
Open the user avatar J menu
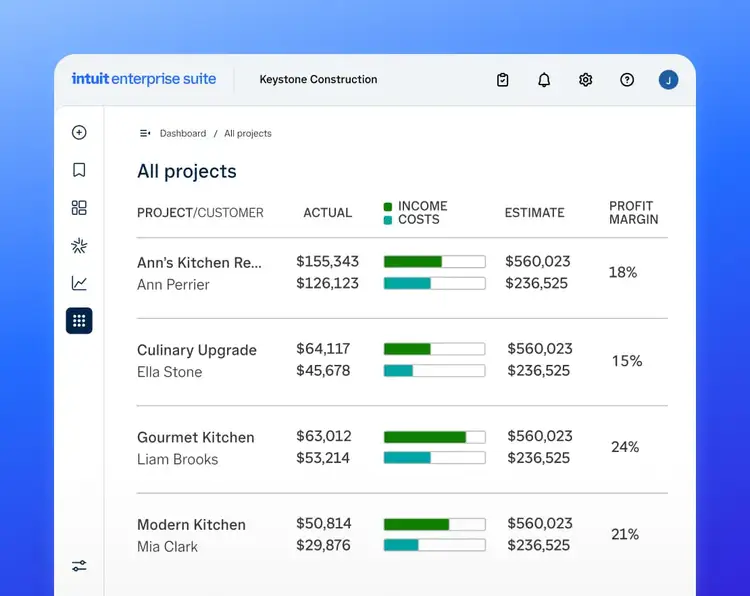click(668, 80)
